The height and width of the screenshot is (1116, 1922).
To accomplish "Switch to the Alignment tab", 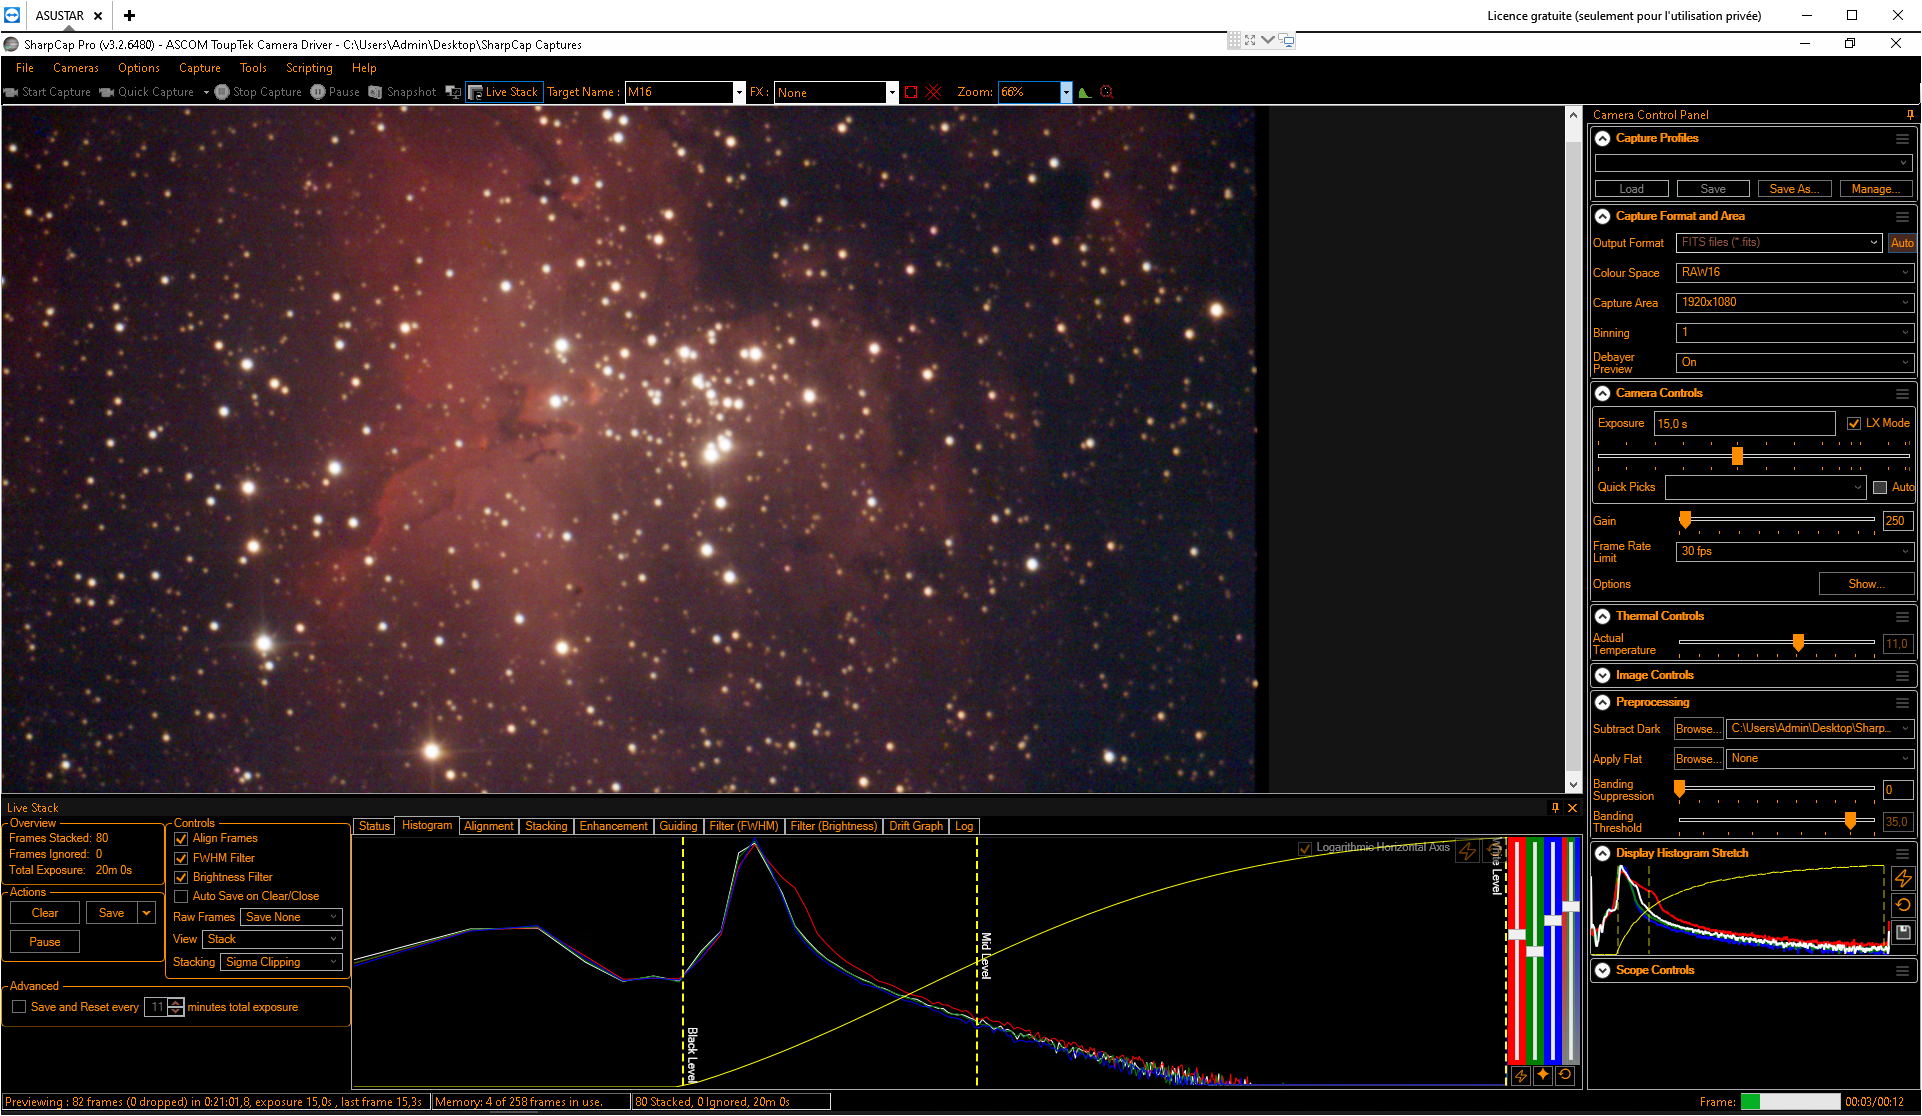I will click(x=488, y=826).
